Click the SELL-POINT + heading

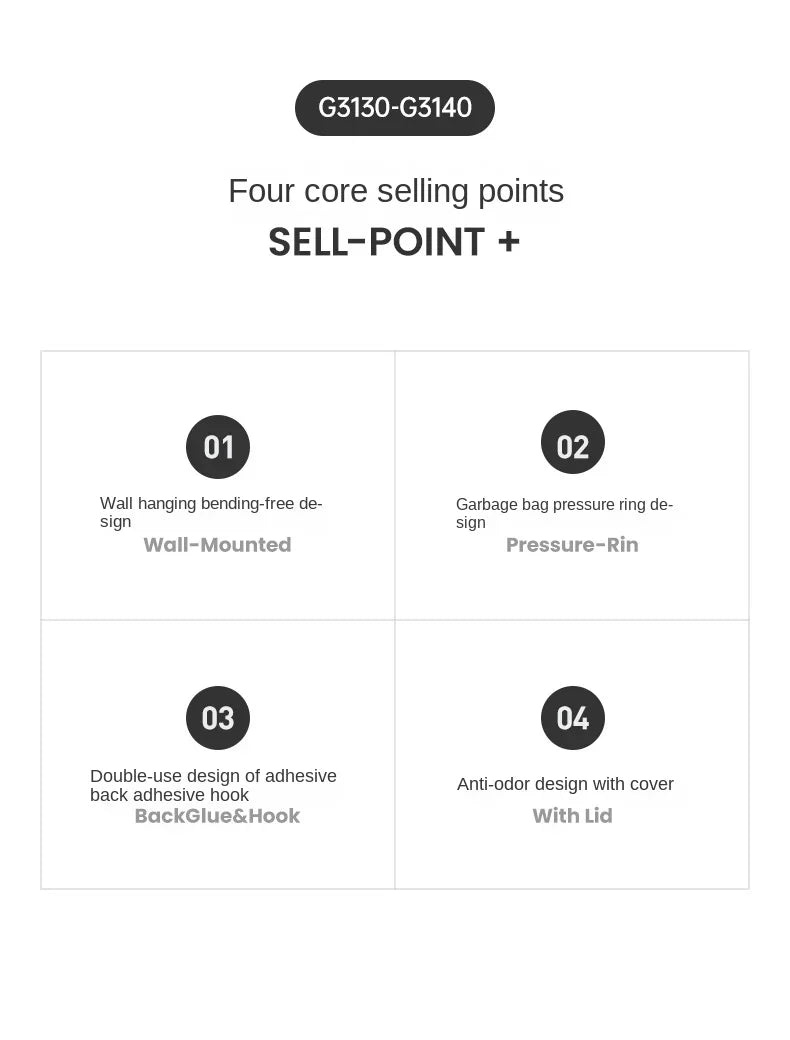(x=395, y=241)
